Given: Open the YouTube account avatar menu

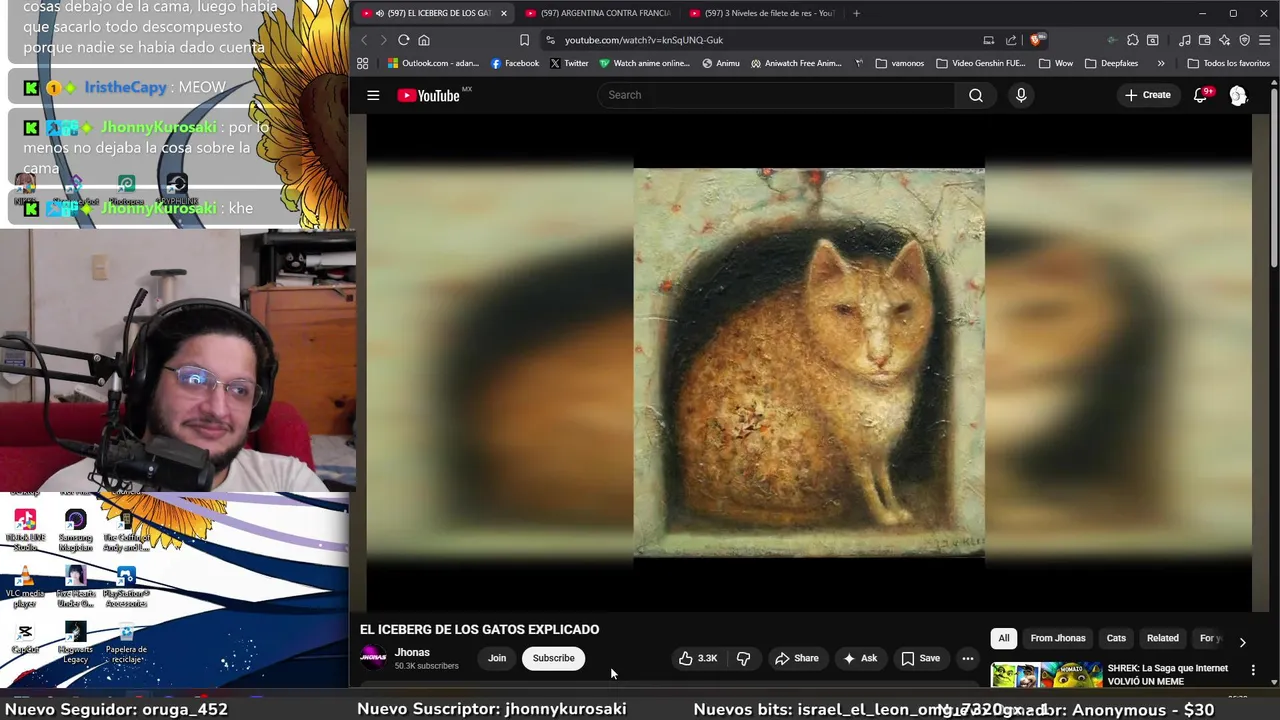Looking at the screenshot, I should point(1238,95).
